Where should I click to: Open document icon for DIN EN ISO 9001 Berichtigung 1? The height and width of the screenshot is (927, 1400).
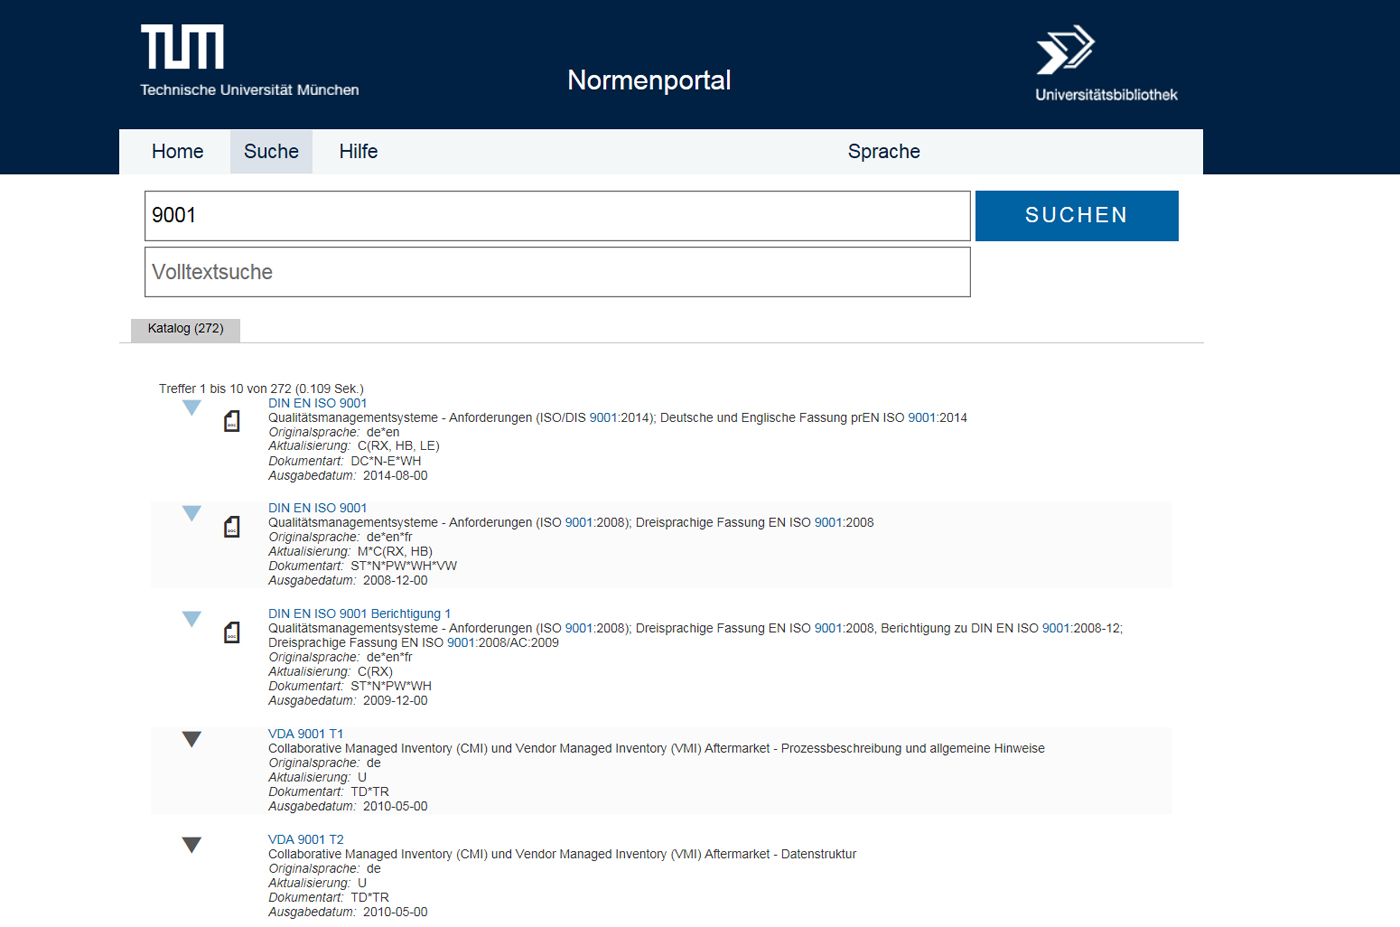232,632
